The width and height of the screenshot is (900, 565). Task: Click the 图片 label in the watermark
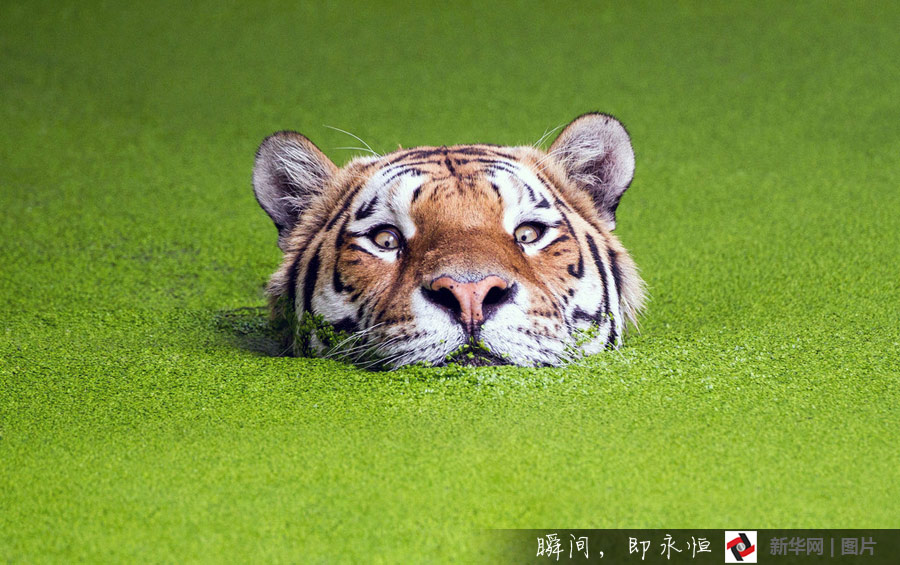[x=857, y=546]
